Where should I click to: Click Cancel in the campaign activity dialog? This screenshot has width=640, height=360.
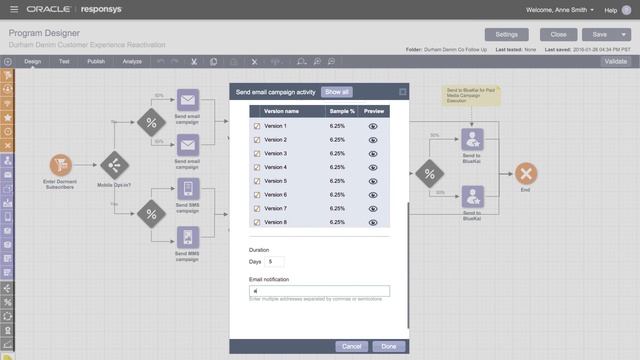pyautogui.click(x=351, y=347)
